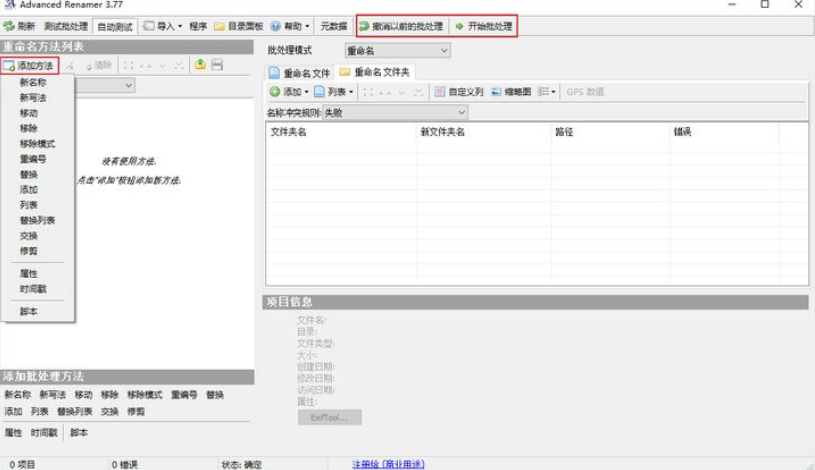Click the 文件夹名 column header
The height and width of the screenshot is (470, 815).
[341, 132]
